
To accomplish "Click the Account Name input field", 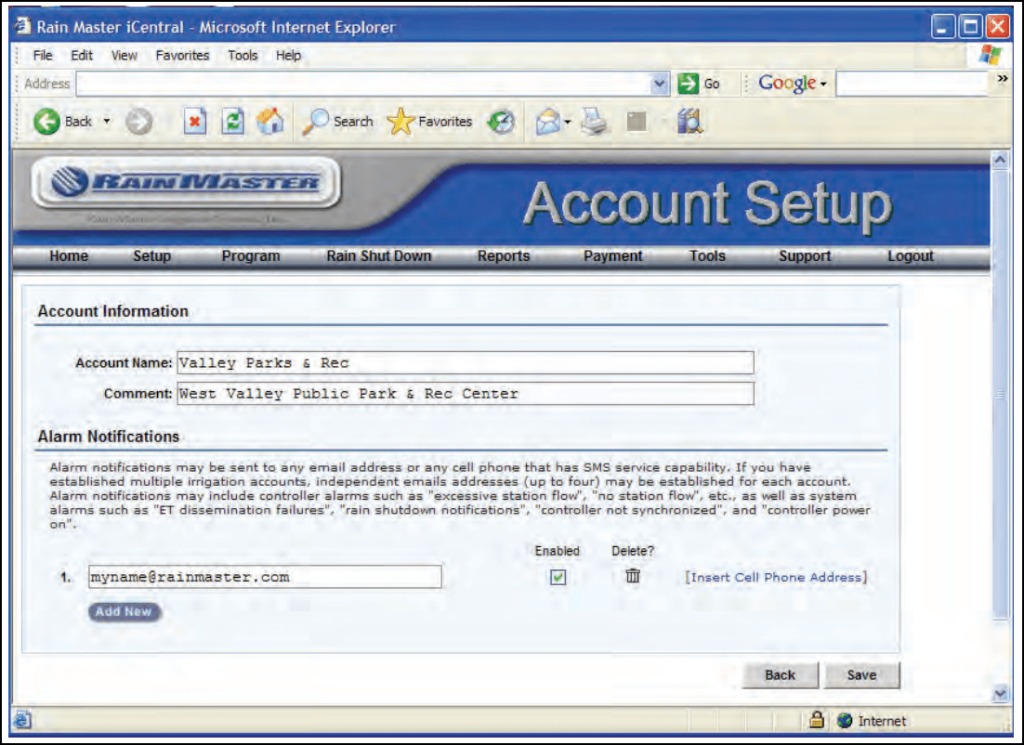I will tap(464, 362).
